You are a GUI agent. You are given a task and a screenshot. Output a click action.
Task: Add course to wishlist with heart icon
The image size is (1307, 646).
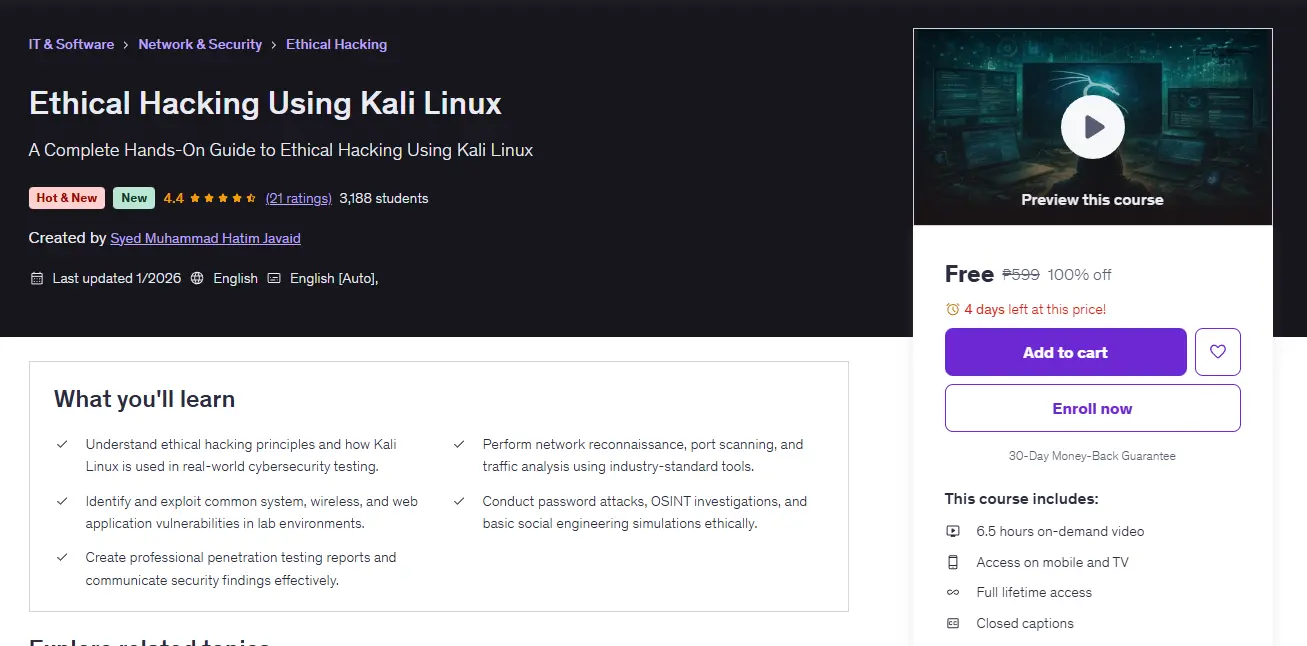click(x=1217, y=352)
